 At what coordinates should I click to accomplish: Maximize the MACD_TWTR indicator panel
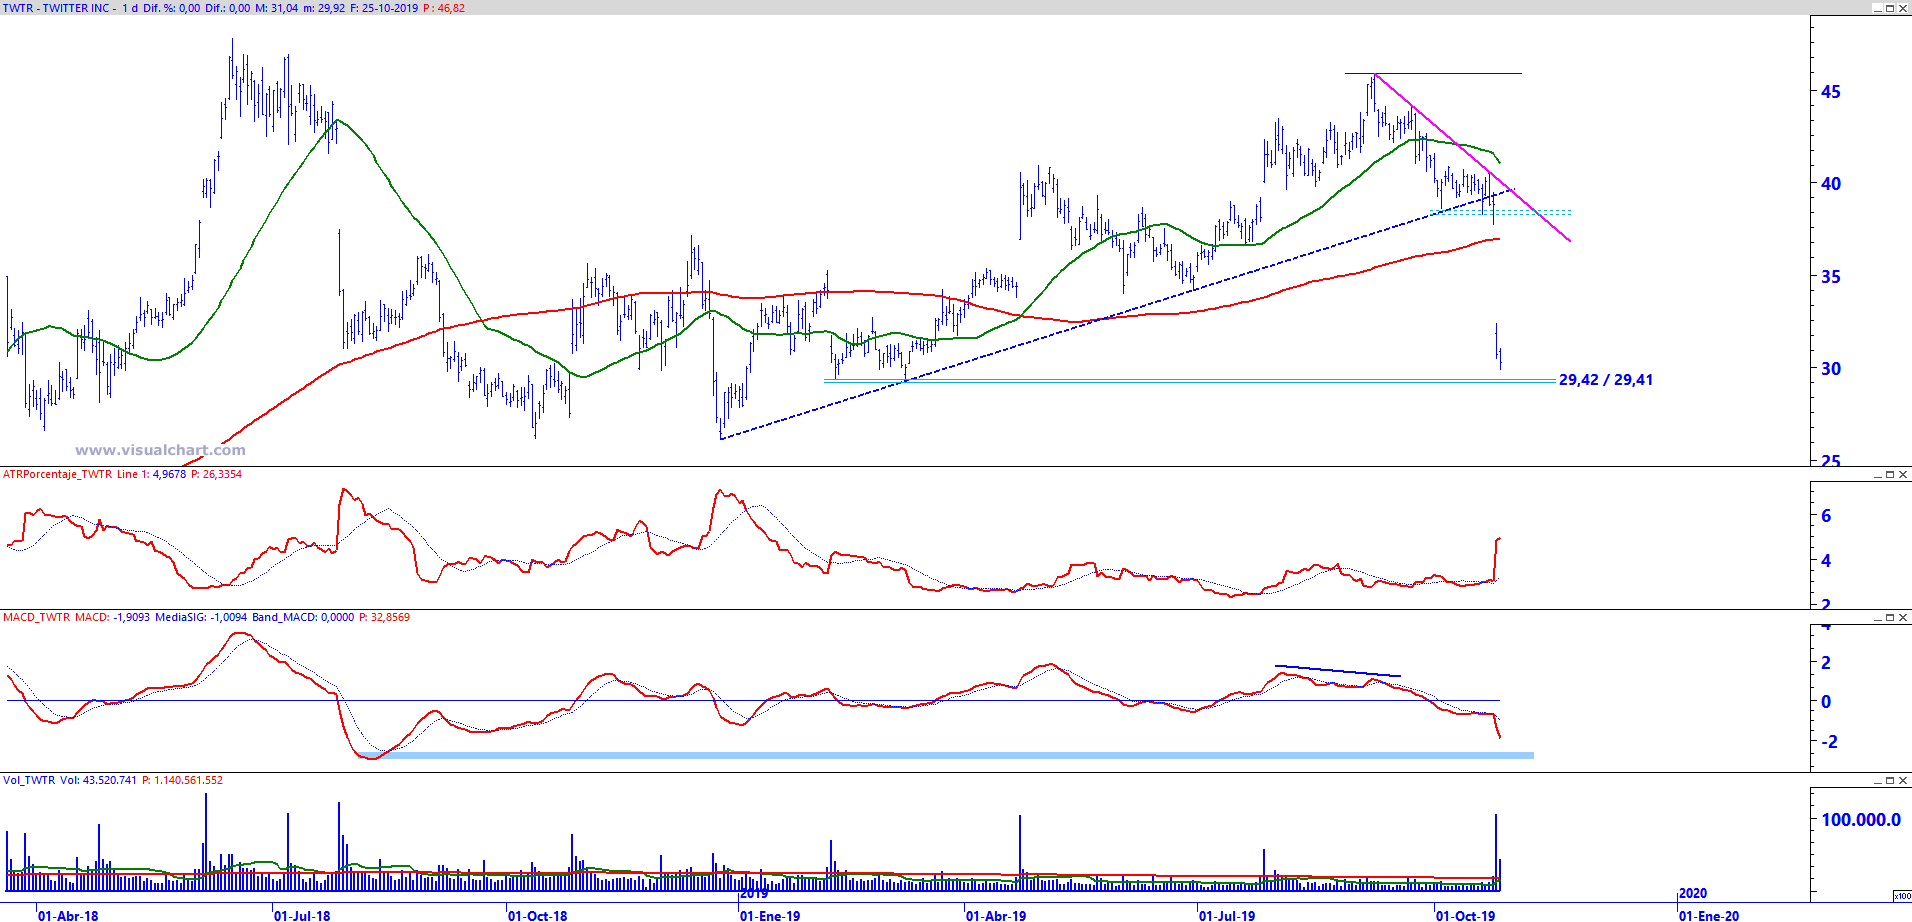pos(1890,618)
